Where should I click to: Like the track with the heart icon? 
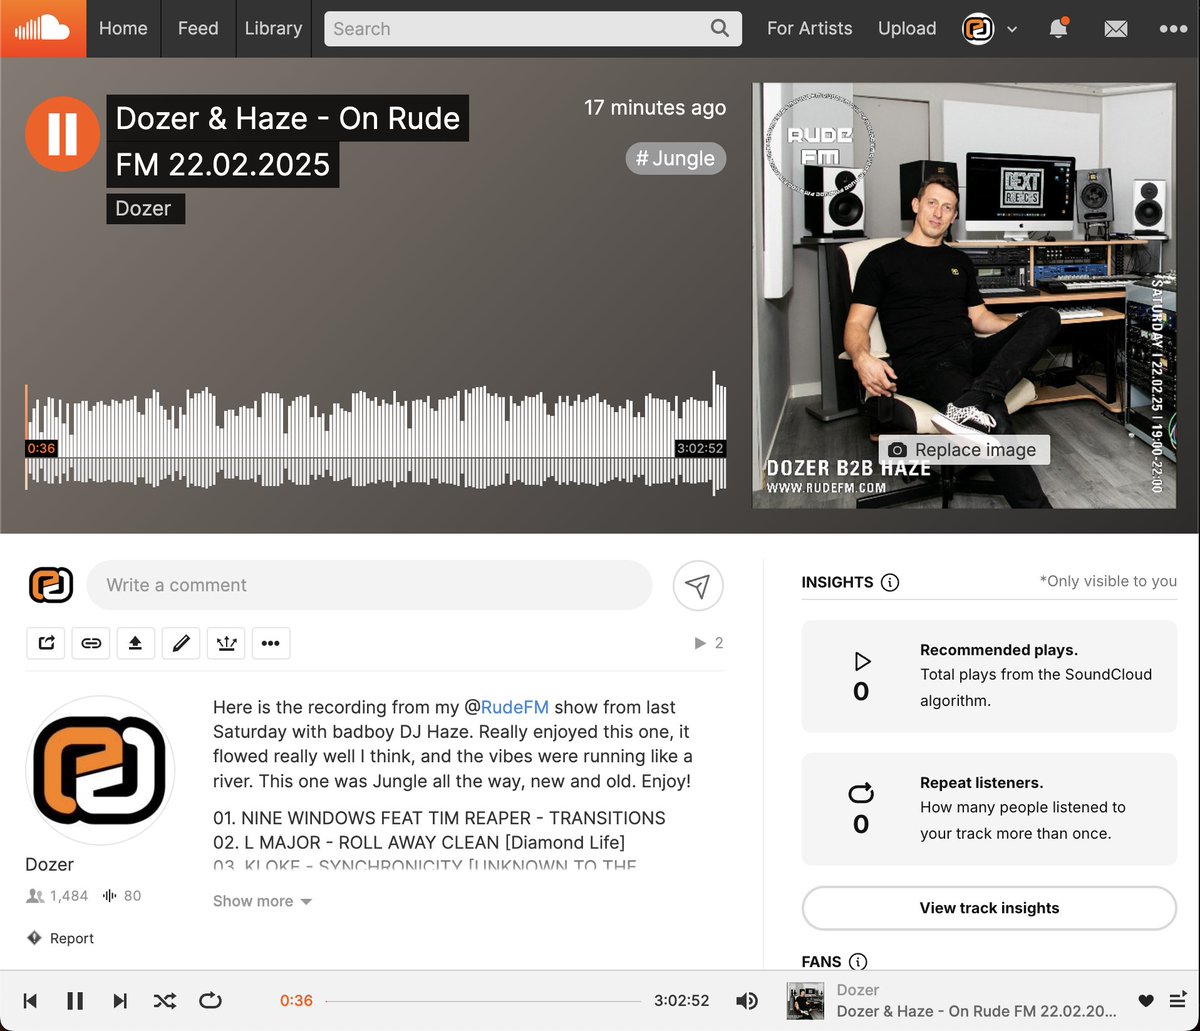click(1146, 1001)
